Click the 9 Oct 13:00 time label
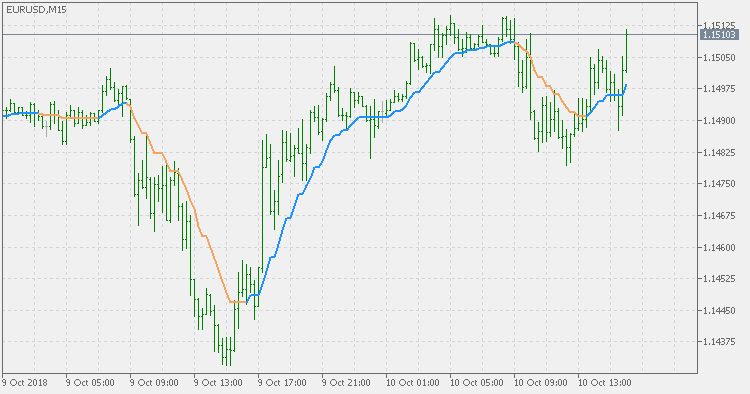 (218, 383)
